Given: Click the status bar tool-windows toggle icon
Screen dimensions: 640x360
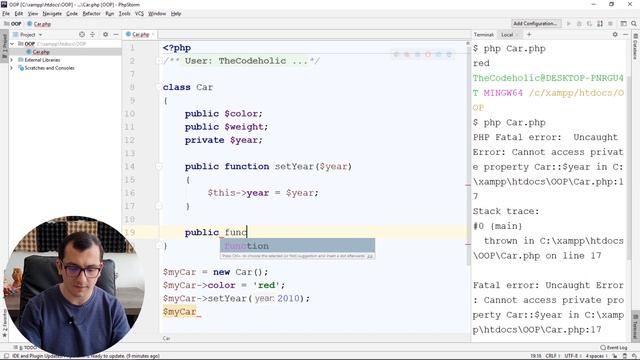Looking at the screenshot, I should click(6, 356).
